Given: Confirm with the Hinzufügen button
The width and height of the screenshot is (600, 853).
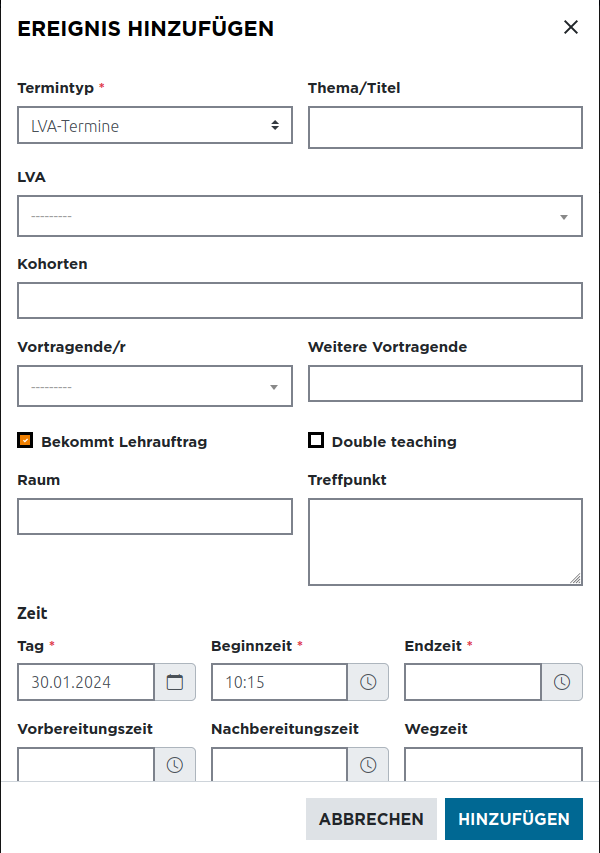Looking at the screenshot, I should 513,819.
